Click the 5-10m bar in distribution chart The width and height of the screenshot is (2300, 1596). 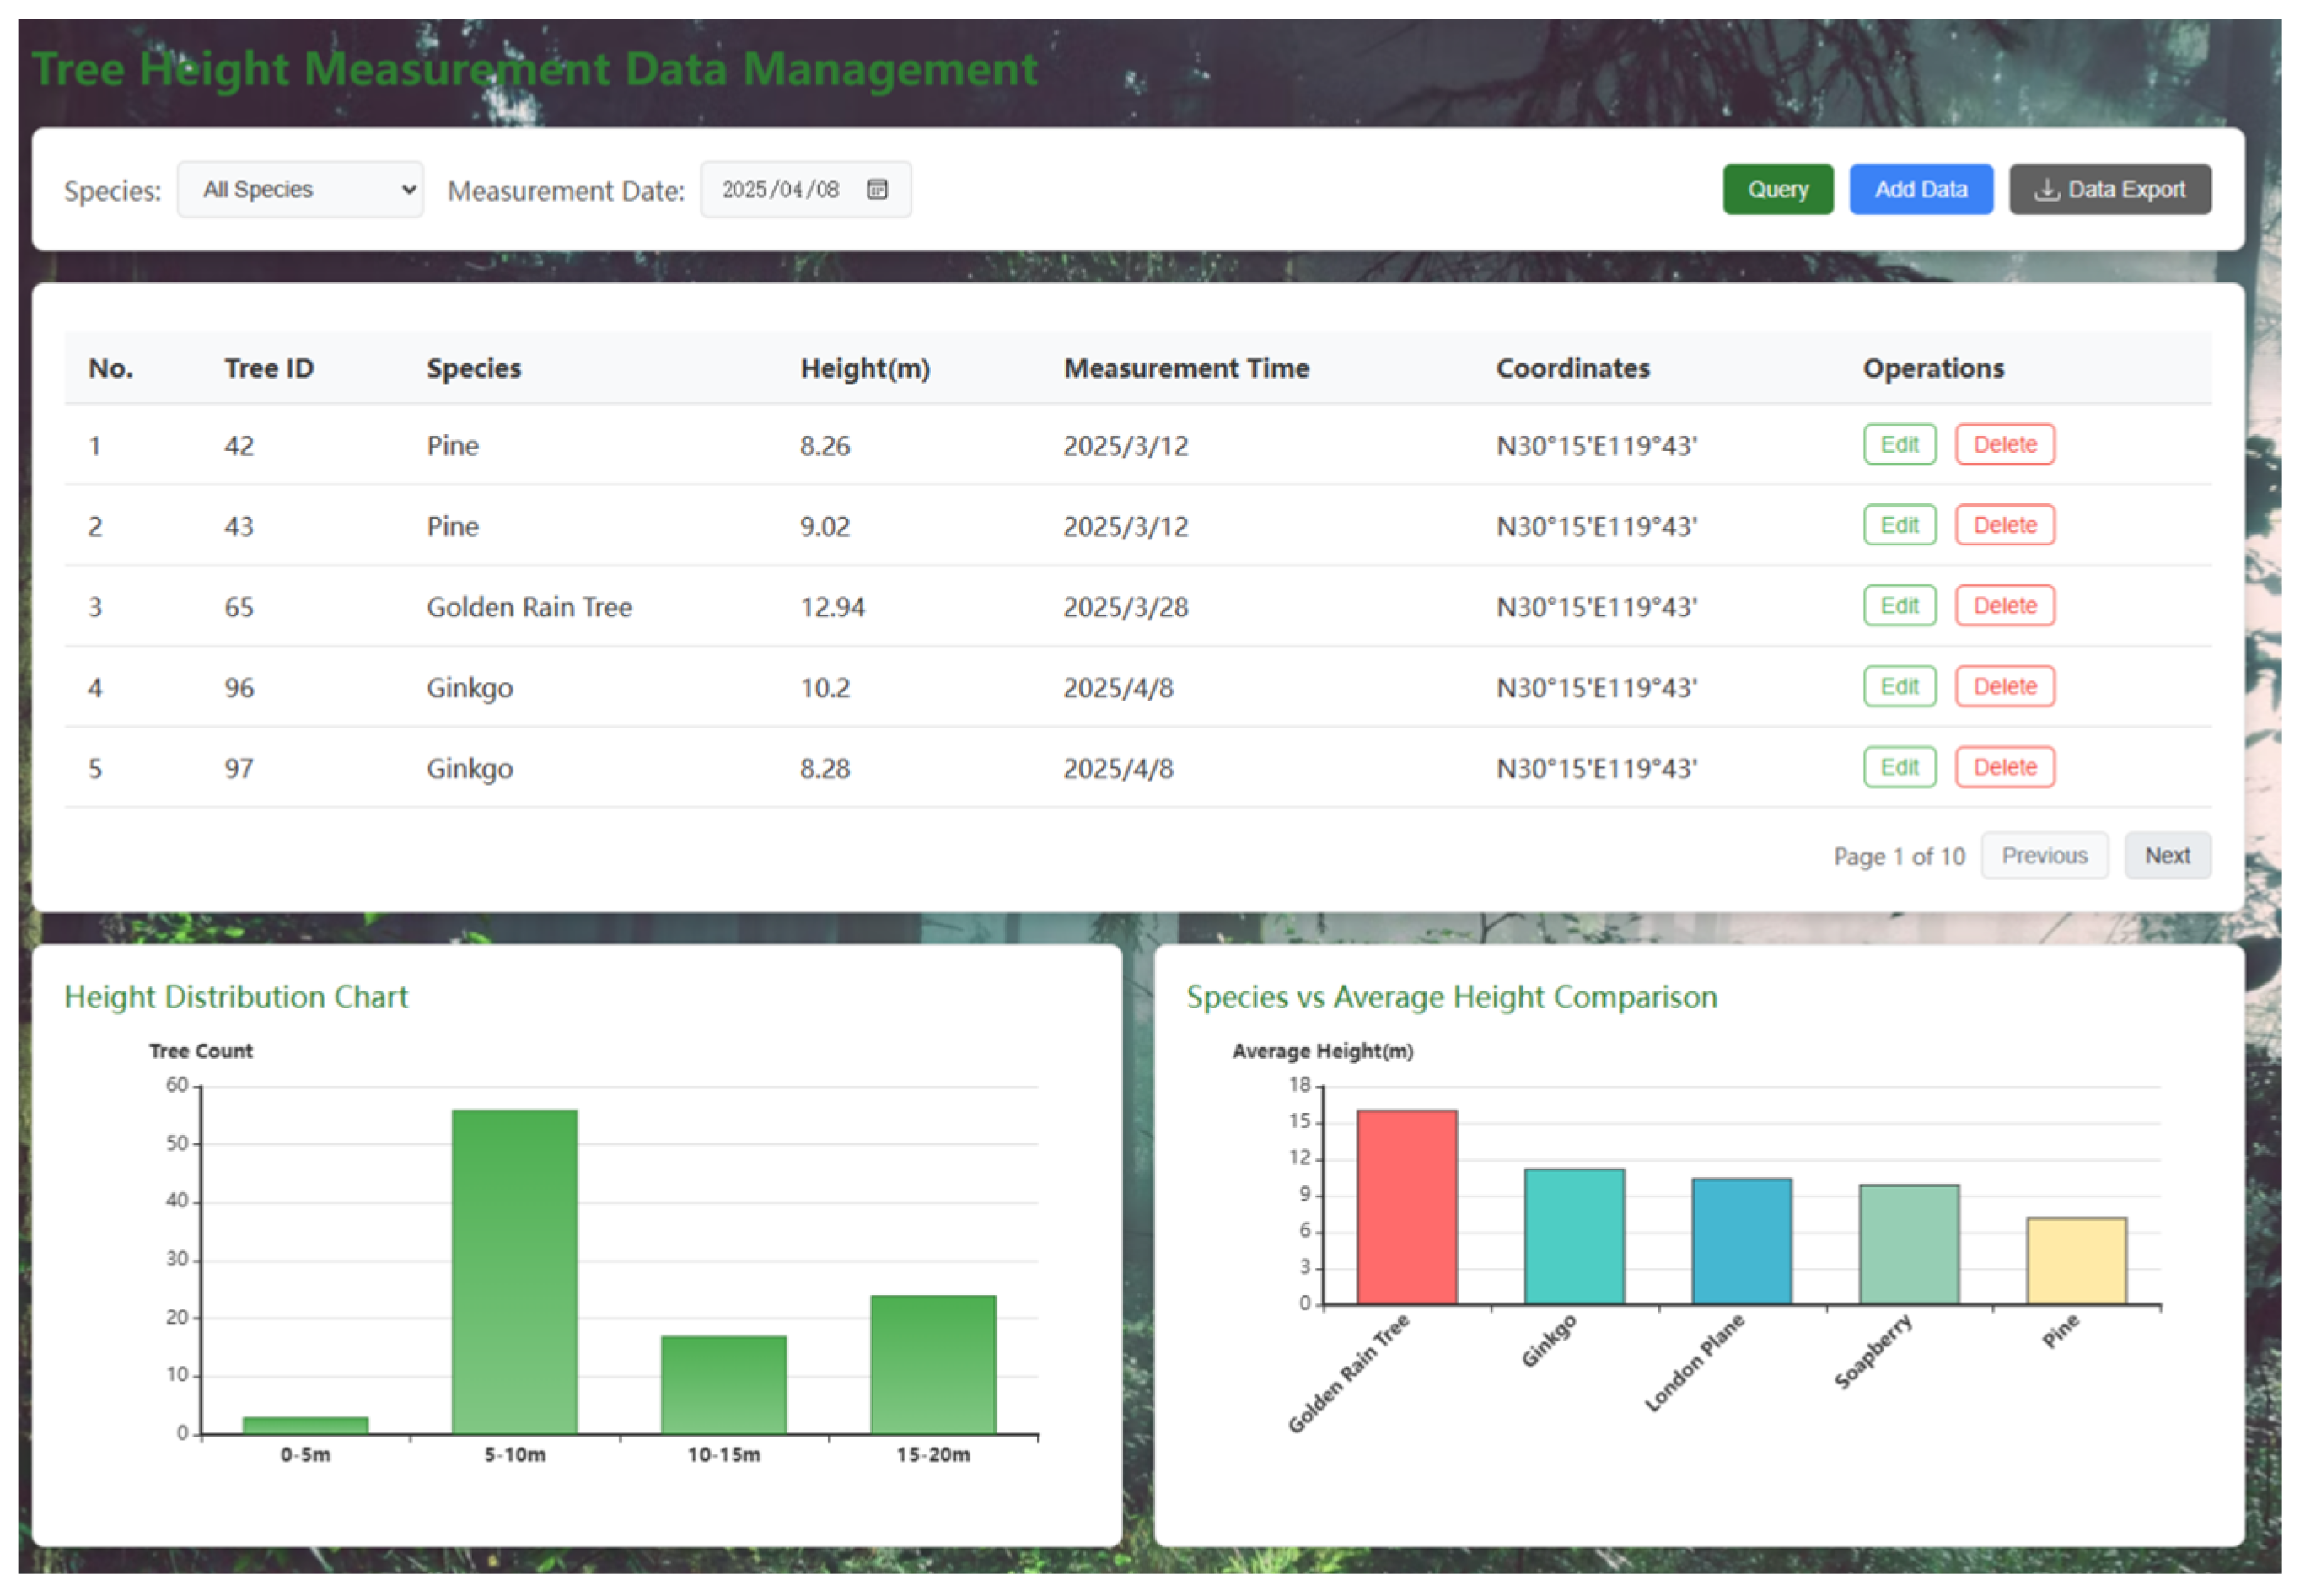514,1271
